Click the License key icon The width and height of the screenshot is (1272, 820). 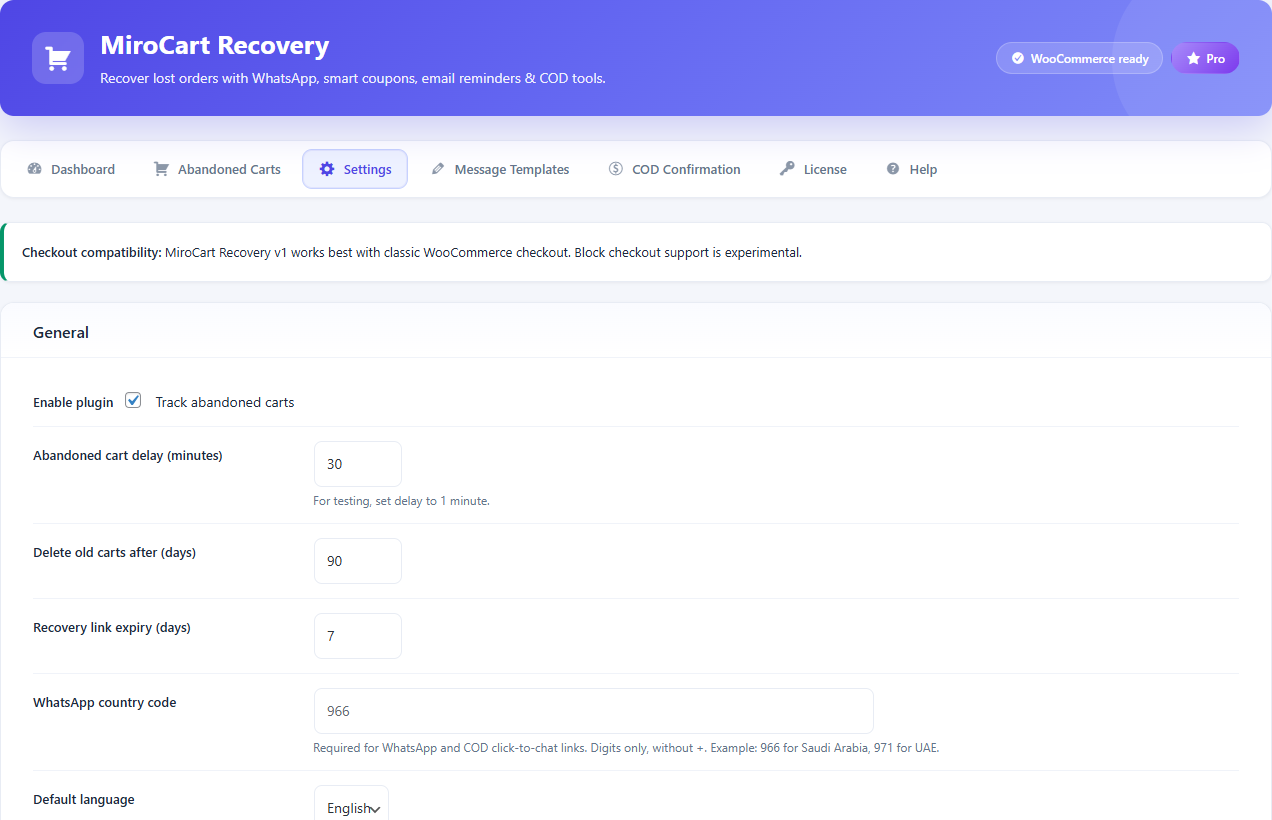[x=788, y=169]
